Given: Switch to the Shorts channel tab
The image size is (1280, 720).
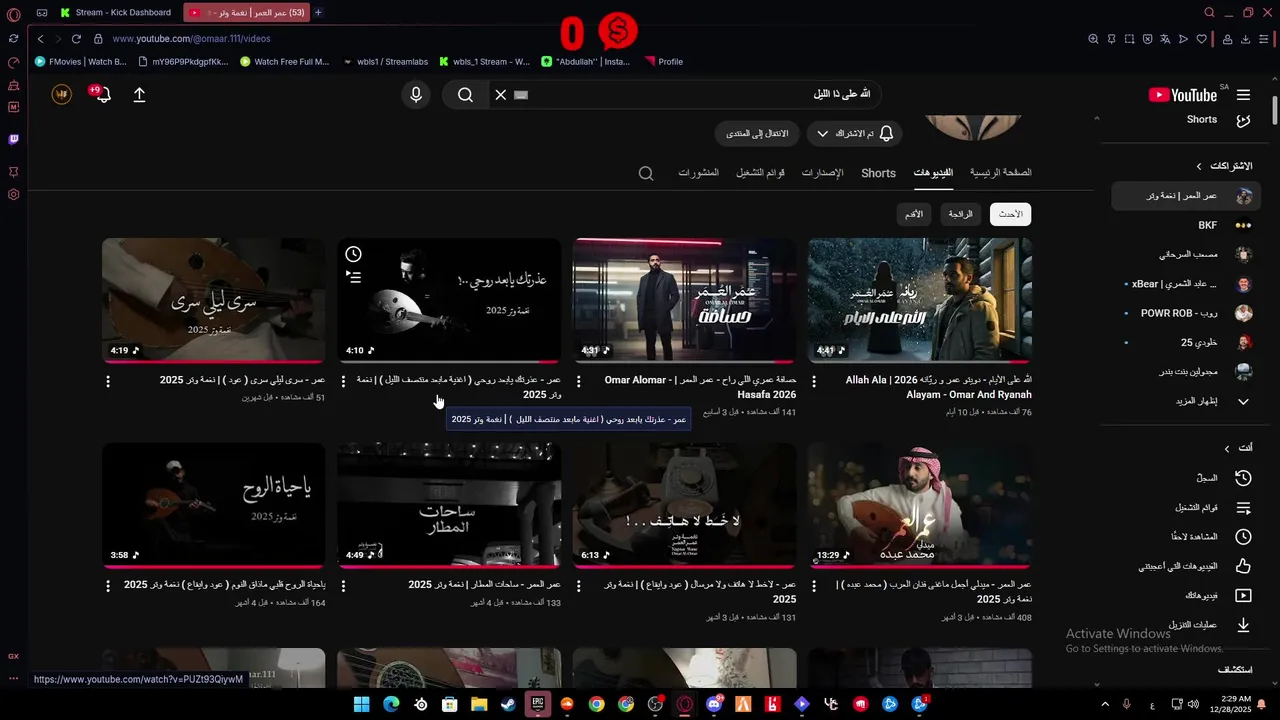Looking at the screenshot, I should [878, 173].
